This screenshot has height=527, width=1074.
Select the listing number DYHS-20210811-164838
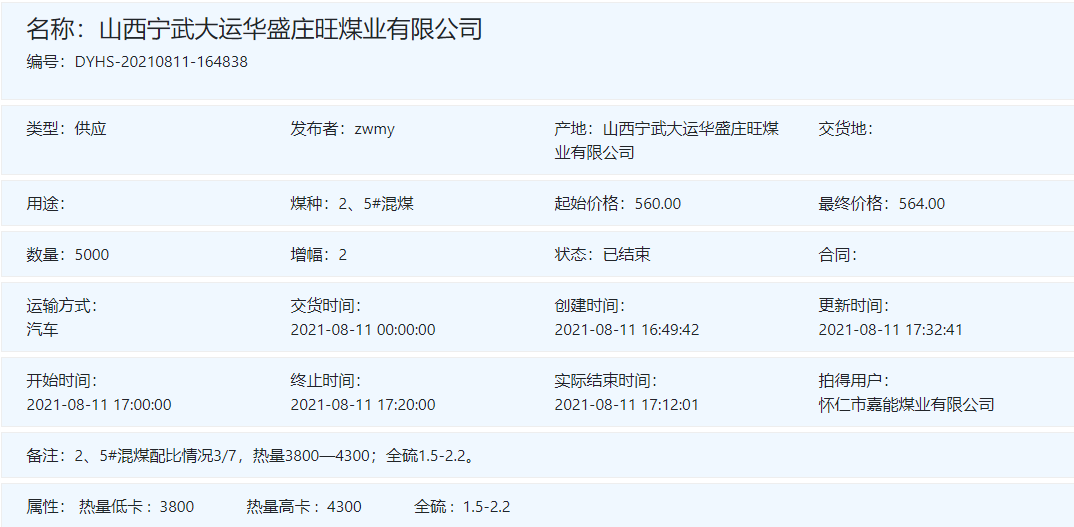point(161,62)
